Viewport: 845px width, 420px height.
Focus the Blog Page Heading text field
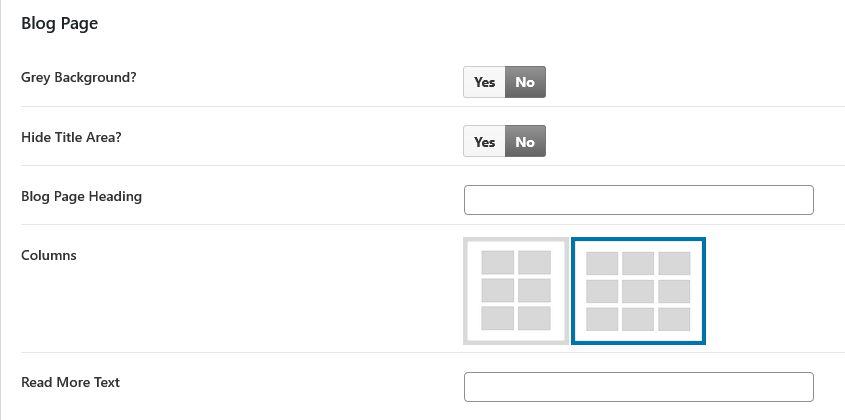coord(639,200)
